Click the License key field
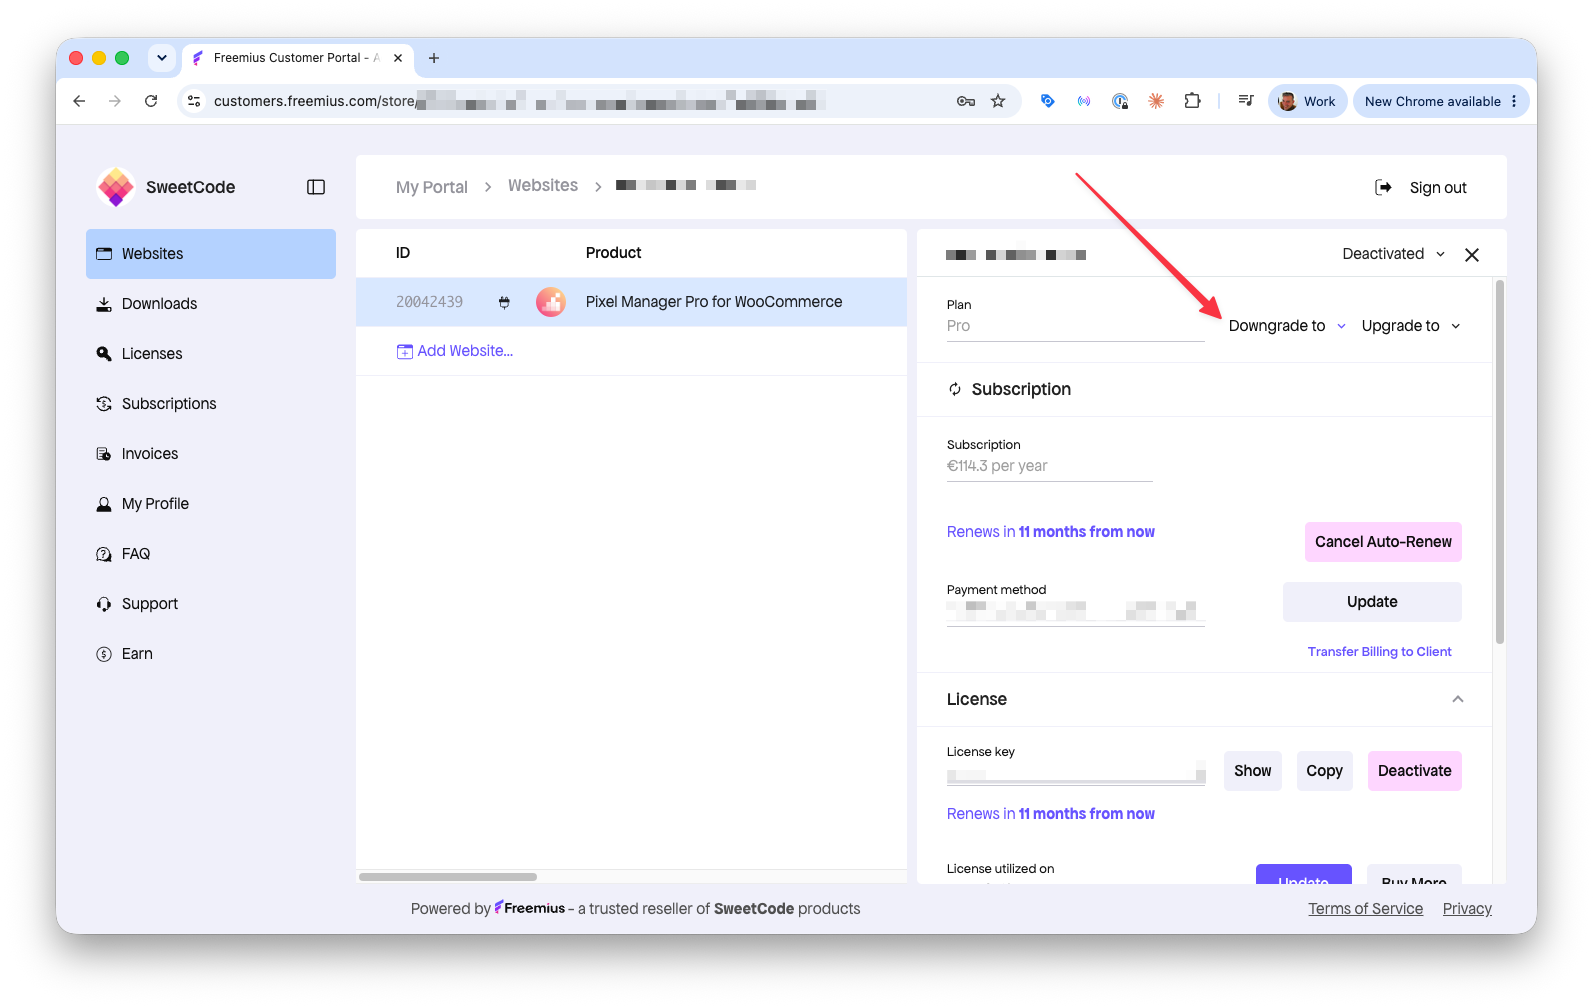The image size is (1593, 1008). pyautogui.click(x=1075, y=773)
